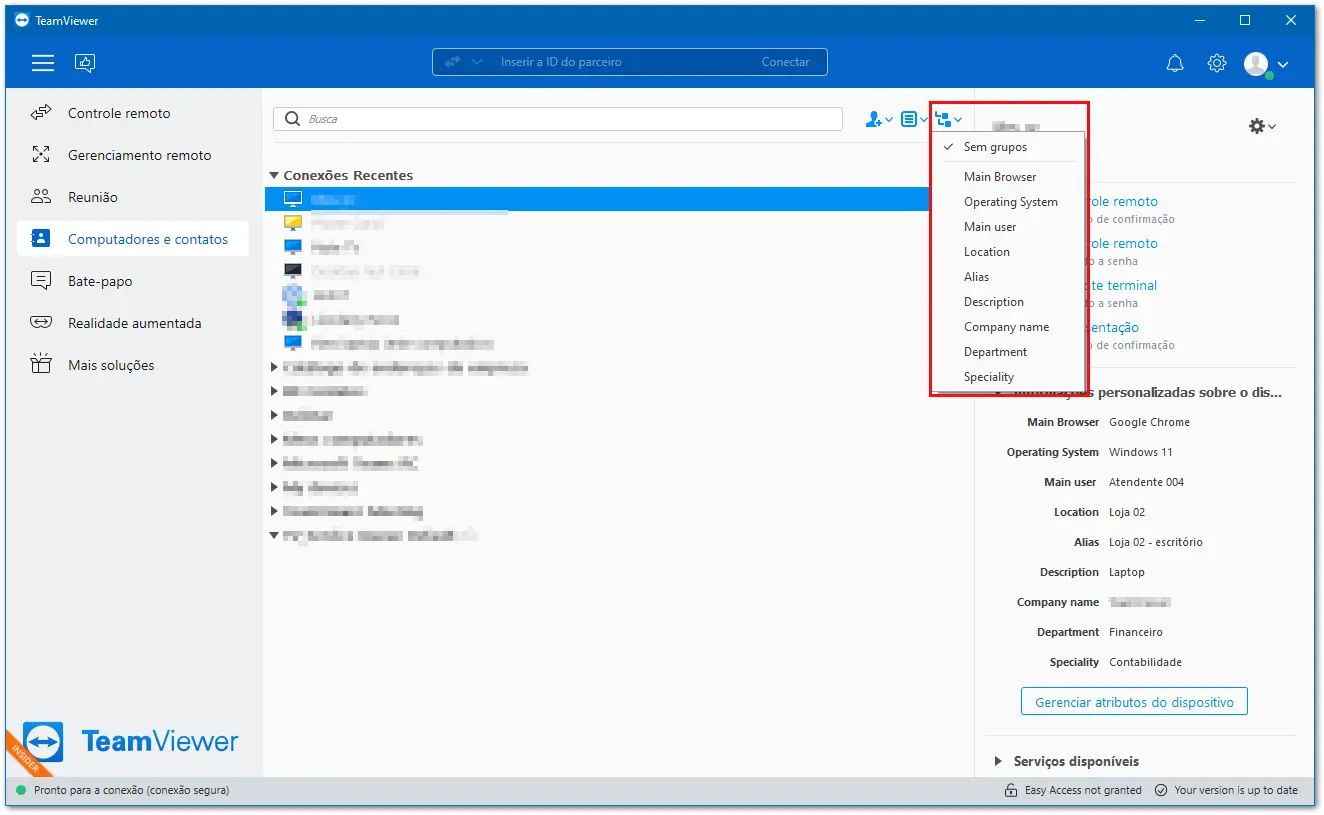Screen dimensions: 1324x815
Task: Click the Google Chrome value text
Action: (x=1149, y=422)
